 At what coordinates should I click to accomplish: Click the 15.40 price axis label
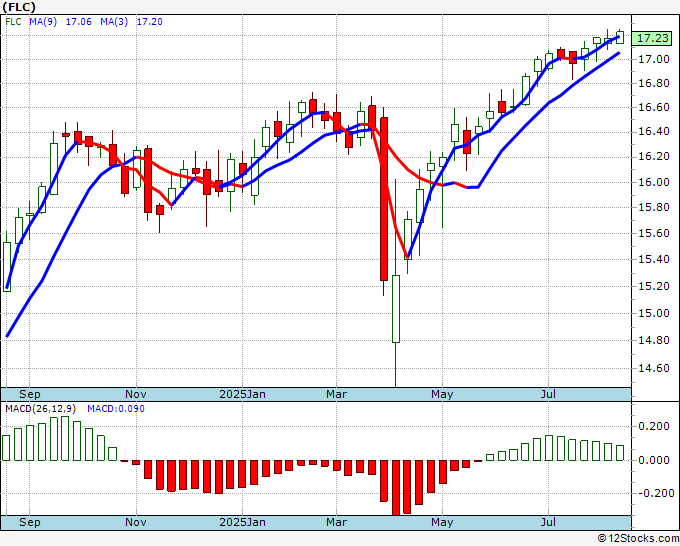pos(654,259)
